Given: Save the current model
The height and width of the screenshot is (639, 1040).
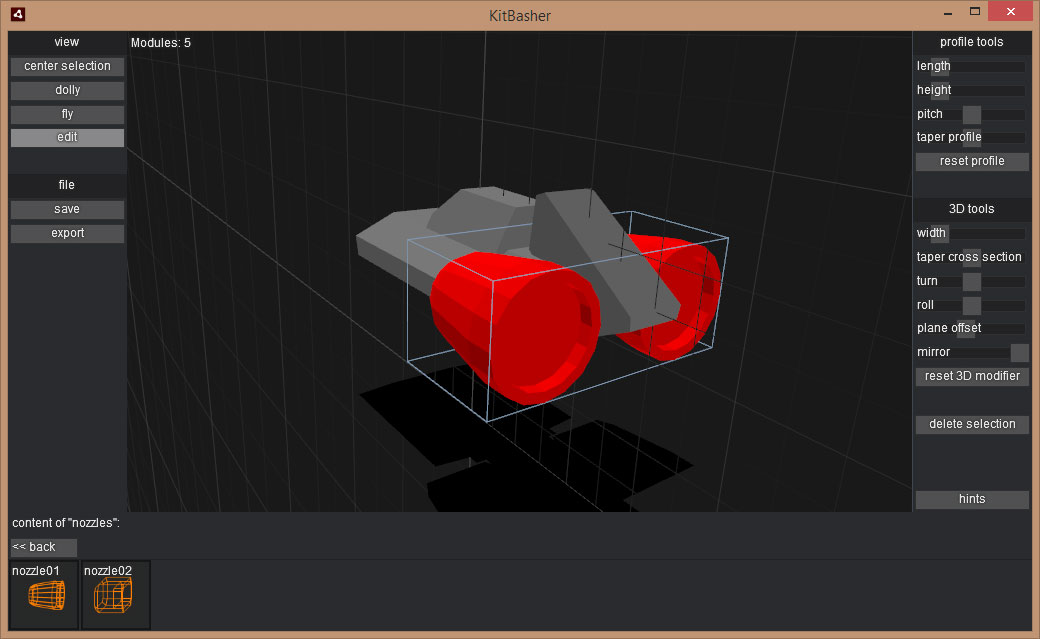Looking at the screenshot, I should [x=67, y=210].
